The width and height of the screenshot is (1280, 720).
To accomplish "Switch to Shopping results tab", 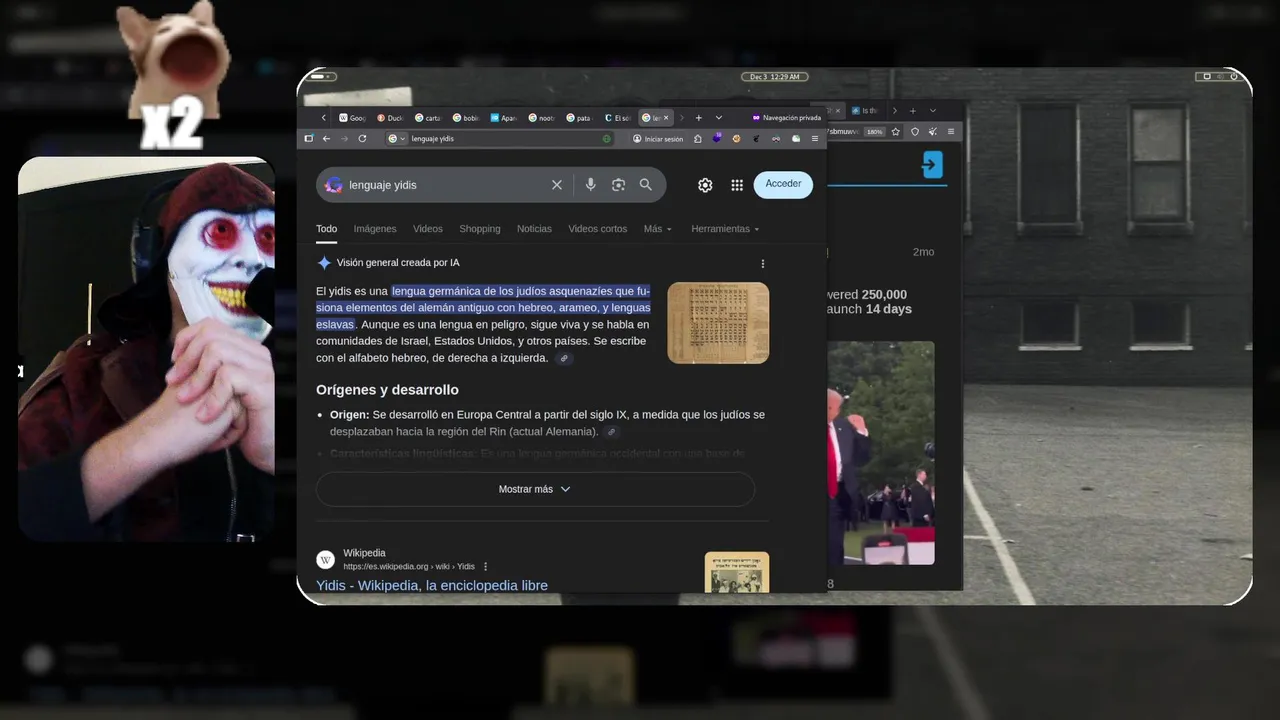I will 480,229.
